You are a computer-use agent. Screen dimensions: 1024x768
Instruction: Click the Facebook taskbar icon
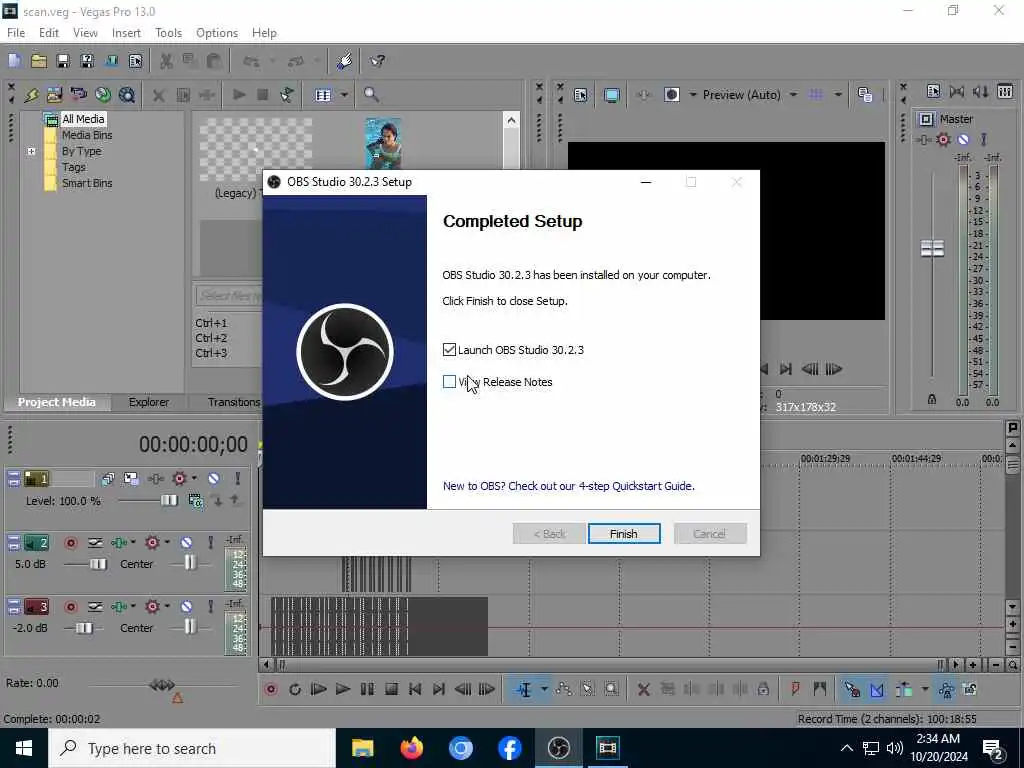[509, 748]
